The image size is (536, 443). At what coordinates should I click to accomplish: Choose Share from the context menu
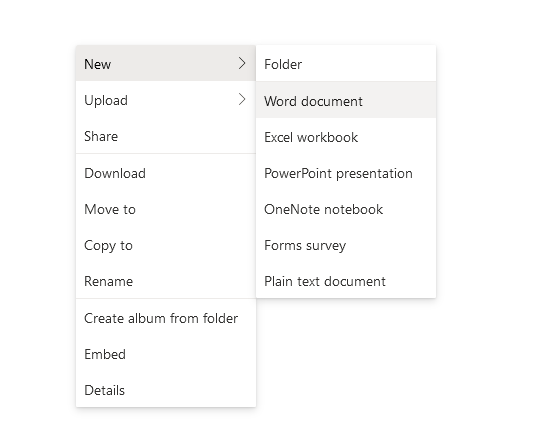166,136
